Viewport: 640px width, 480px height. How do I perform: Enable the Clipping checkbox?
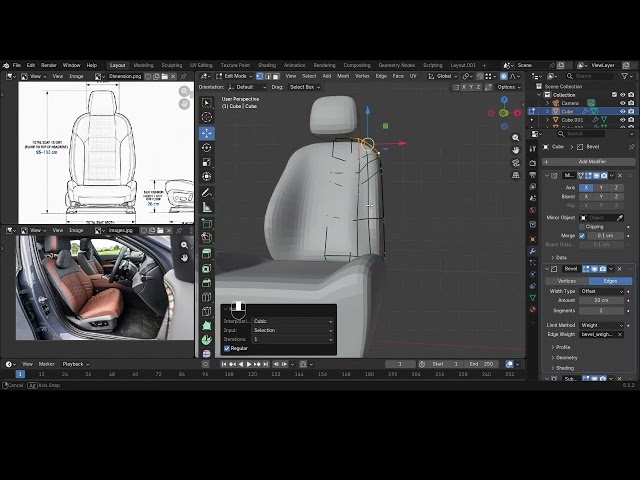pyautogui.click(x=582, y=227)
